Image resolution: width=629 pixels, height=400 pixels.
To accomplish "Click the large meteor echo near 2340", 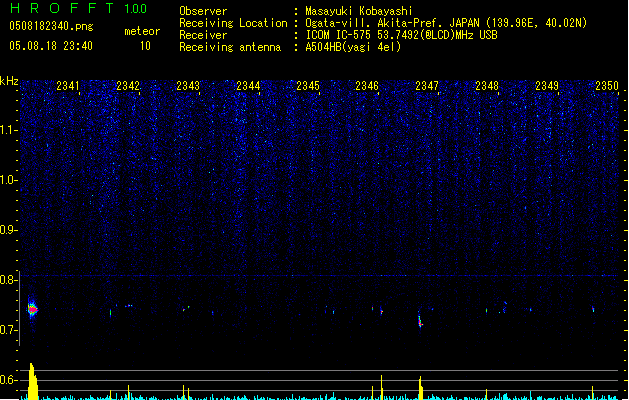I will point(32,309).
